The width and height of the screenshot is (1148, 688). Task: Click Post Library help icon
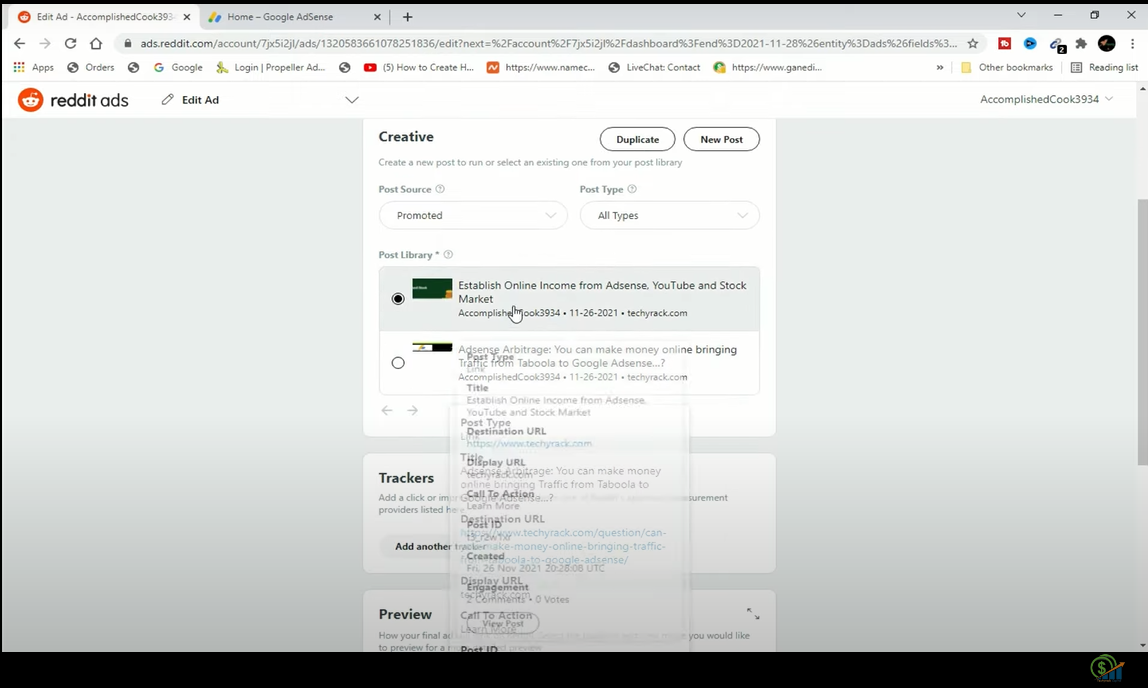[x=448, y=255]
